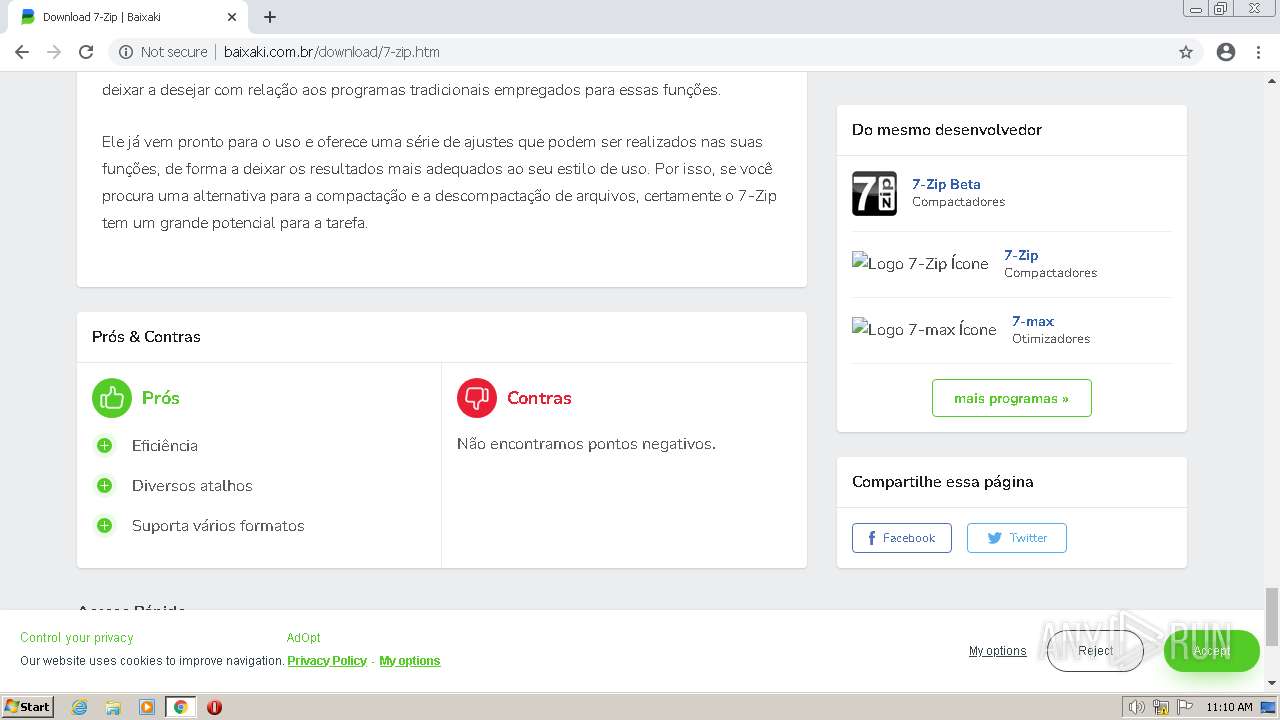The image size is (1280, 720).
Task: Open the Privacy Policy link
Action: [327, 661]
